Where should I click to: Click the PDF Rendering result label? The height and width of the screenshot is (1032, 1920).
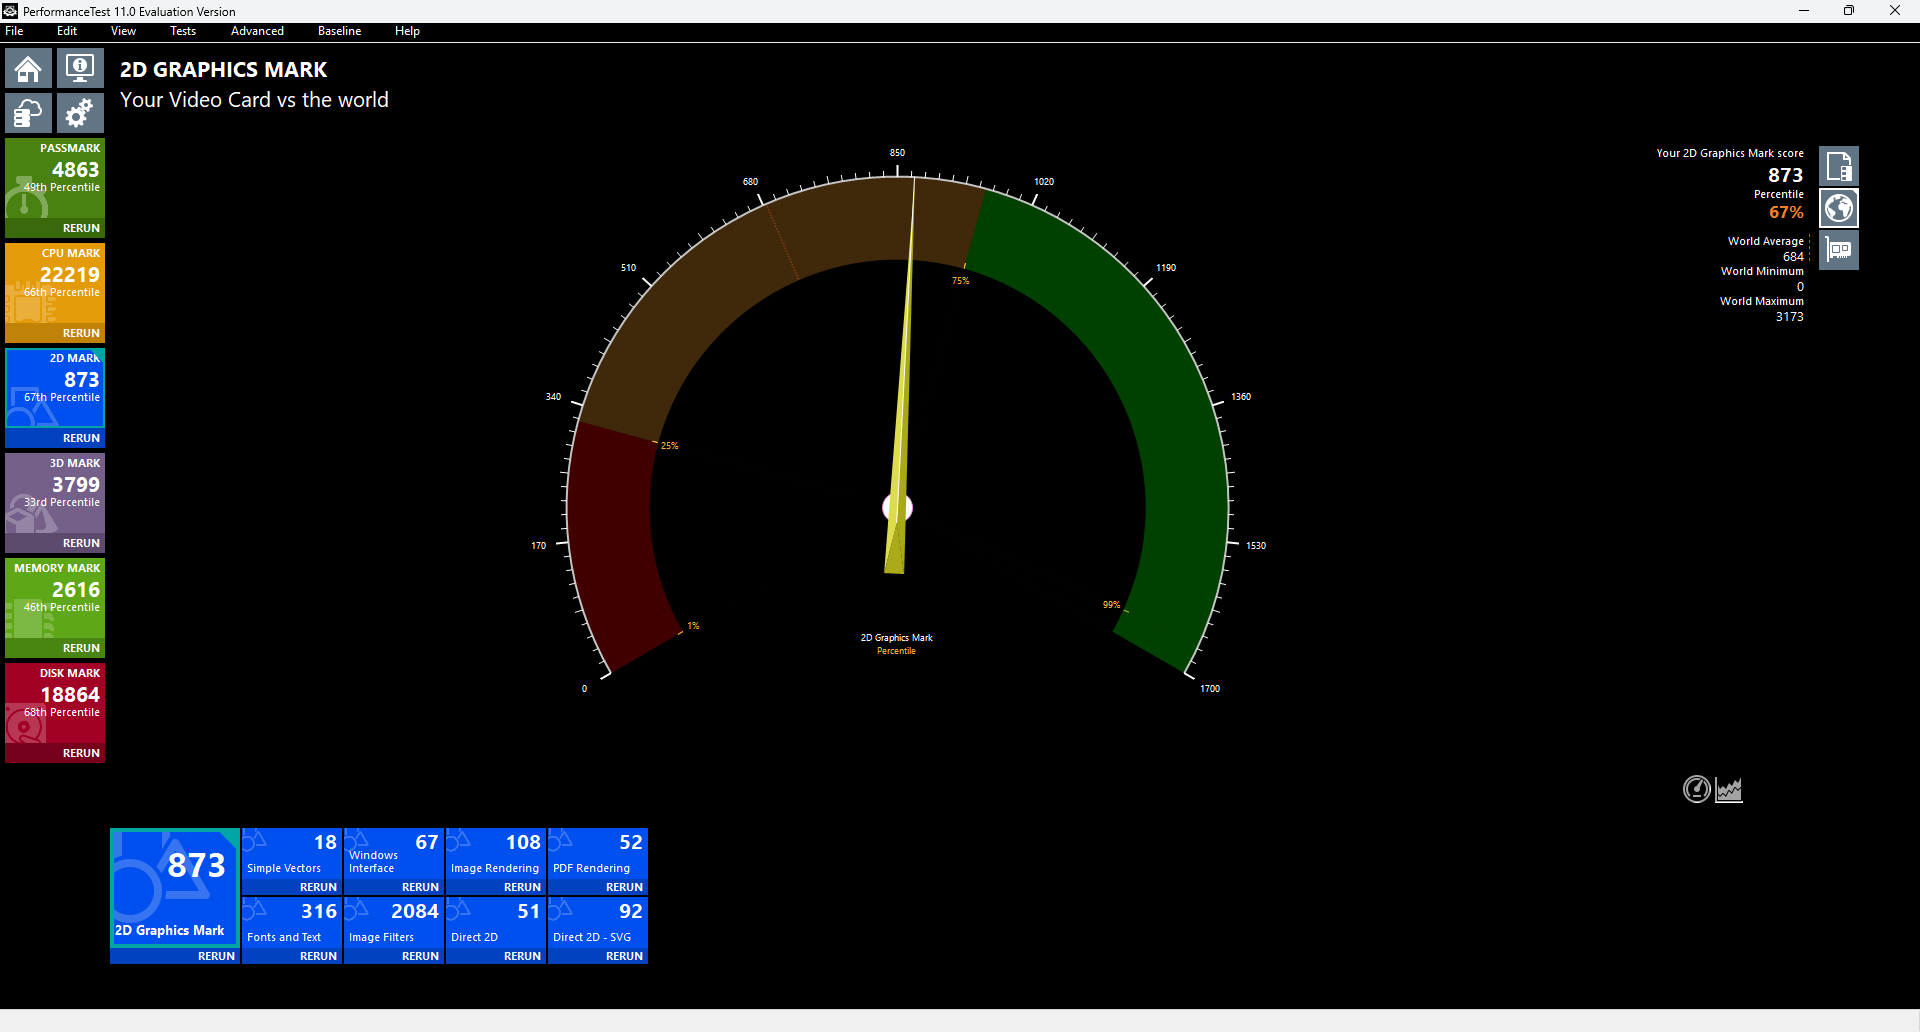tap(591, 868)
